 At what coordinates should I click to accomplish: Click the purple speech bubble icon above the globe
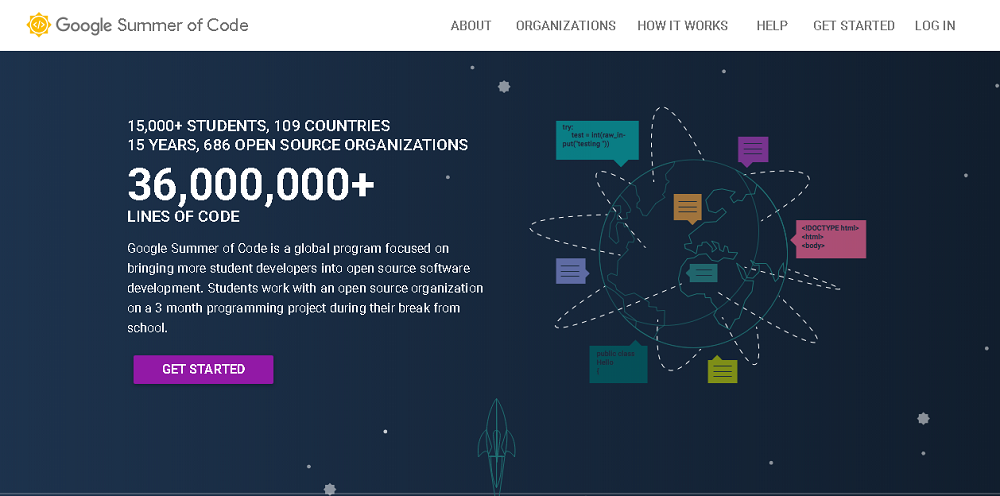click(752, 150)
